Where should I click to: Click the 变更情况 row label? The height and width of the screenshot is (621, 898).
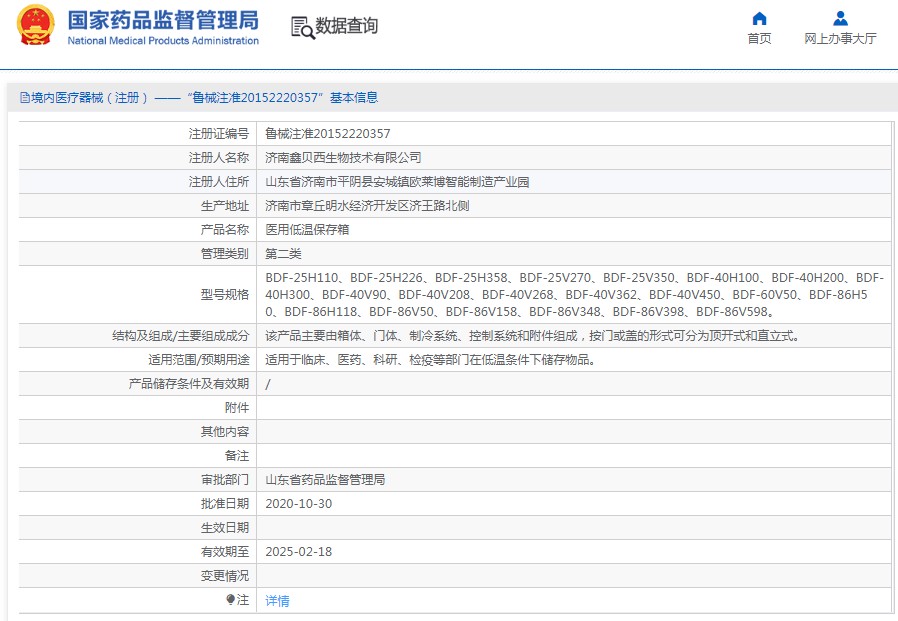224,576
